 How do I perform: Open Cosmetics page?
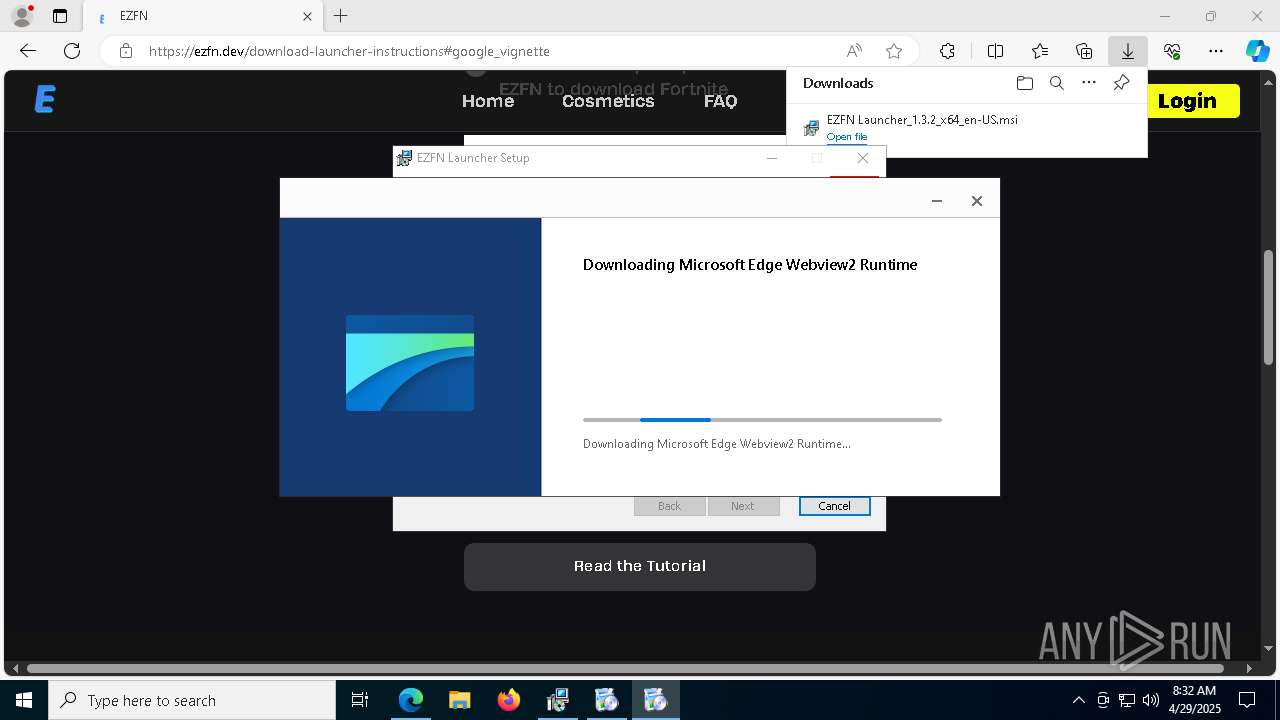tap(608, 101)
